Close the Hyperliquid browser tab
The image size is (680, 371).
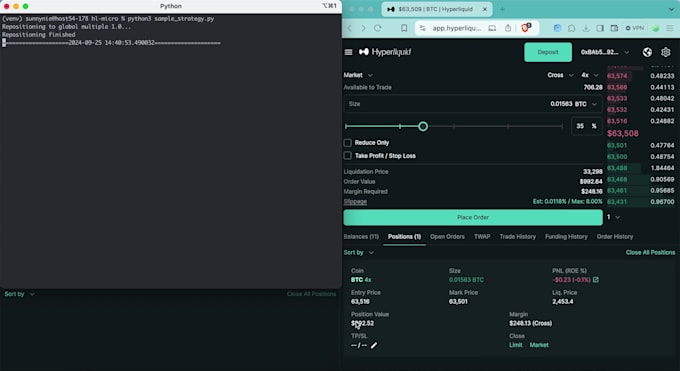pyautogui.click(x=485, y=9)
